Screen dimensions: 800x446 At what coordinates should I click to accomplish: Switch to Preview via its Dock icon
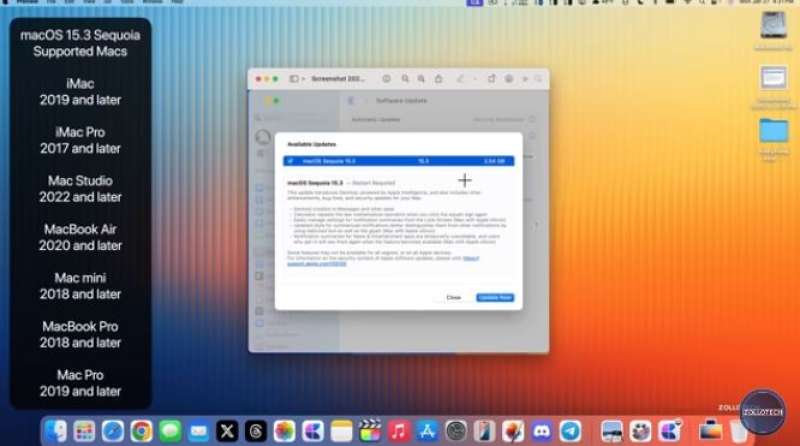(x=611, y=432)
